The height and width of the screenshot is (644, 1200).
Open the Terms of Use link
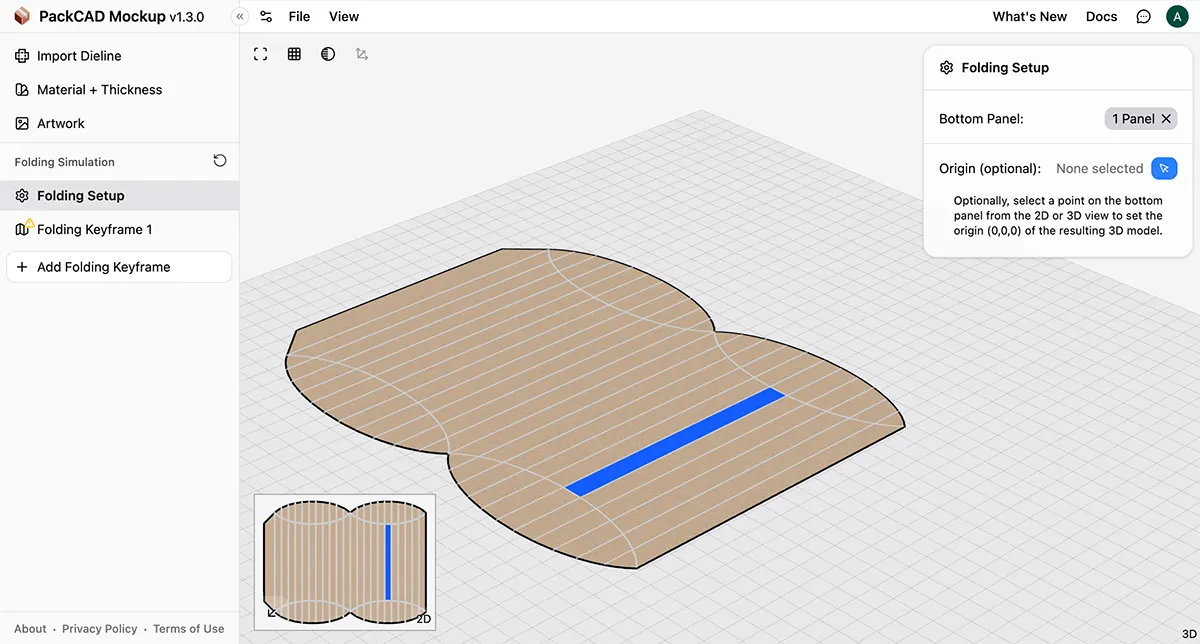[188, 629]
